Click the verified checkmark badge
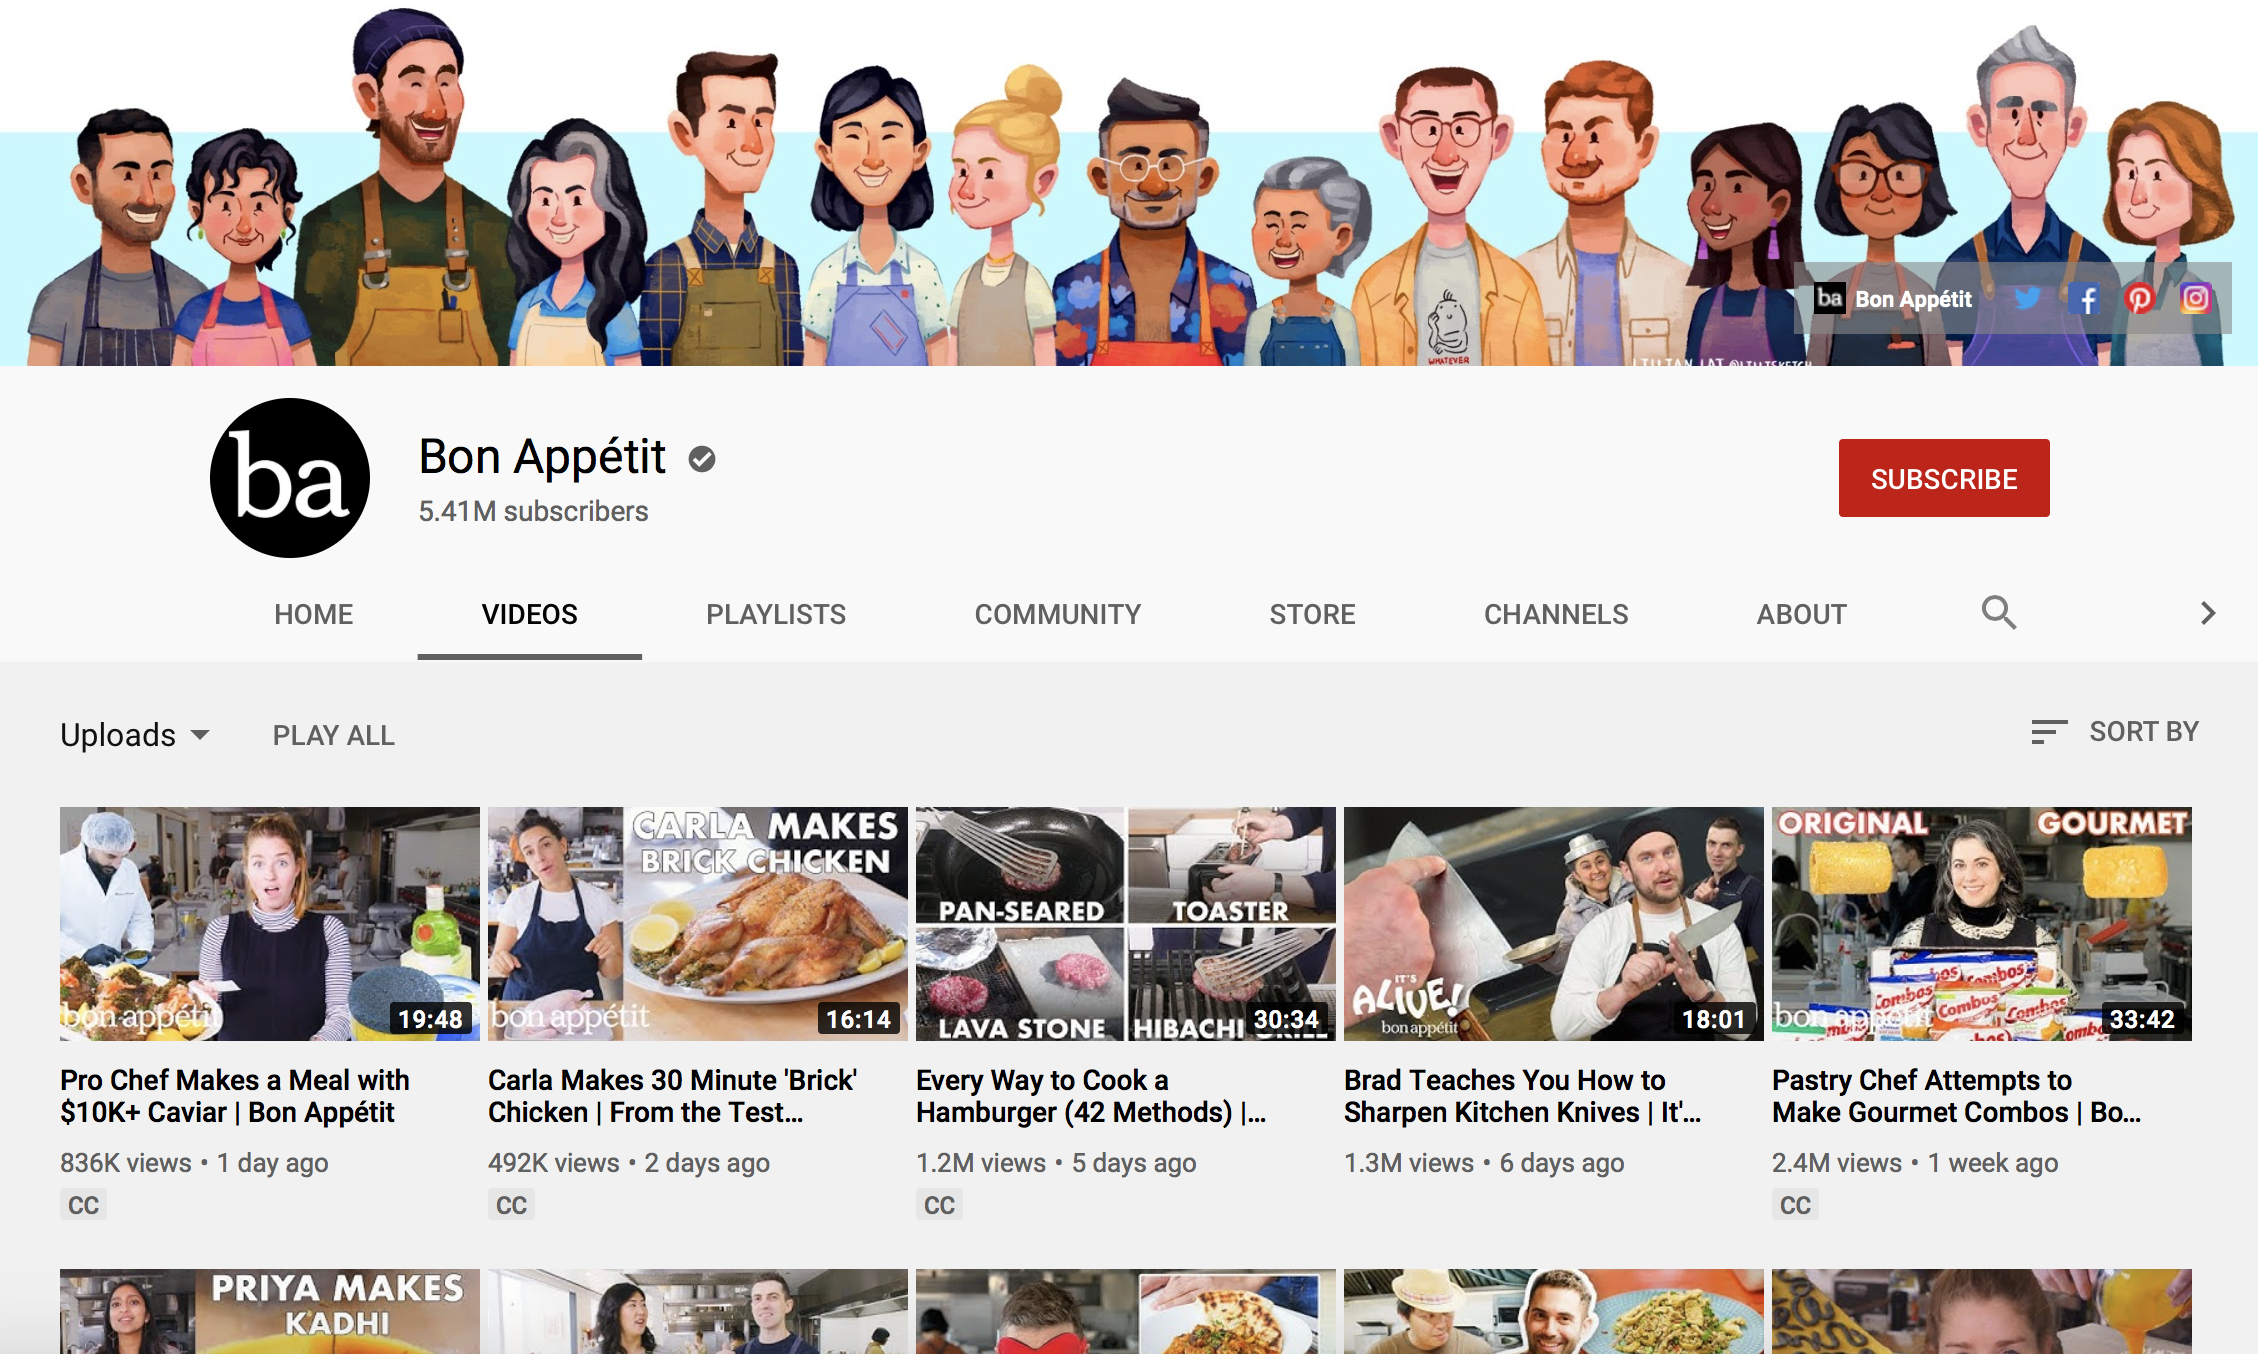This screenshot has height=1354, width=2258. click(702, 459)
